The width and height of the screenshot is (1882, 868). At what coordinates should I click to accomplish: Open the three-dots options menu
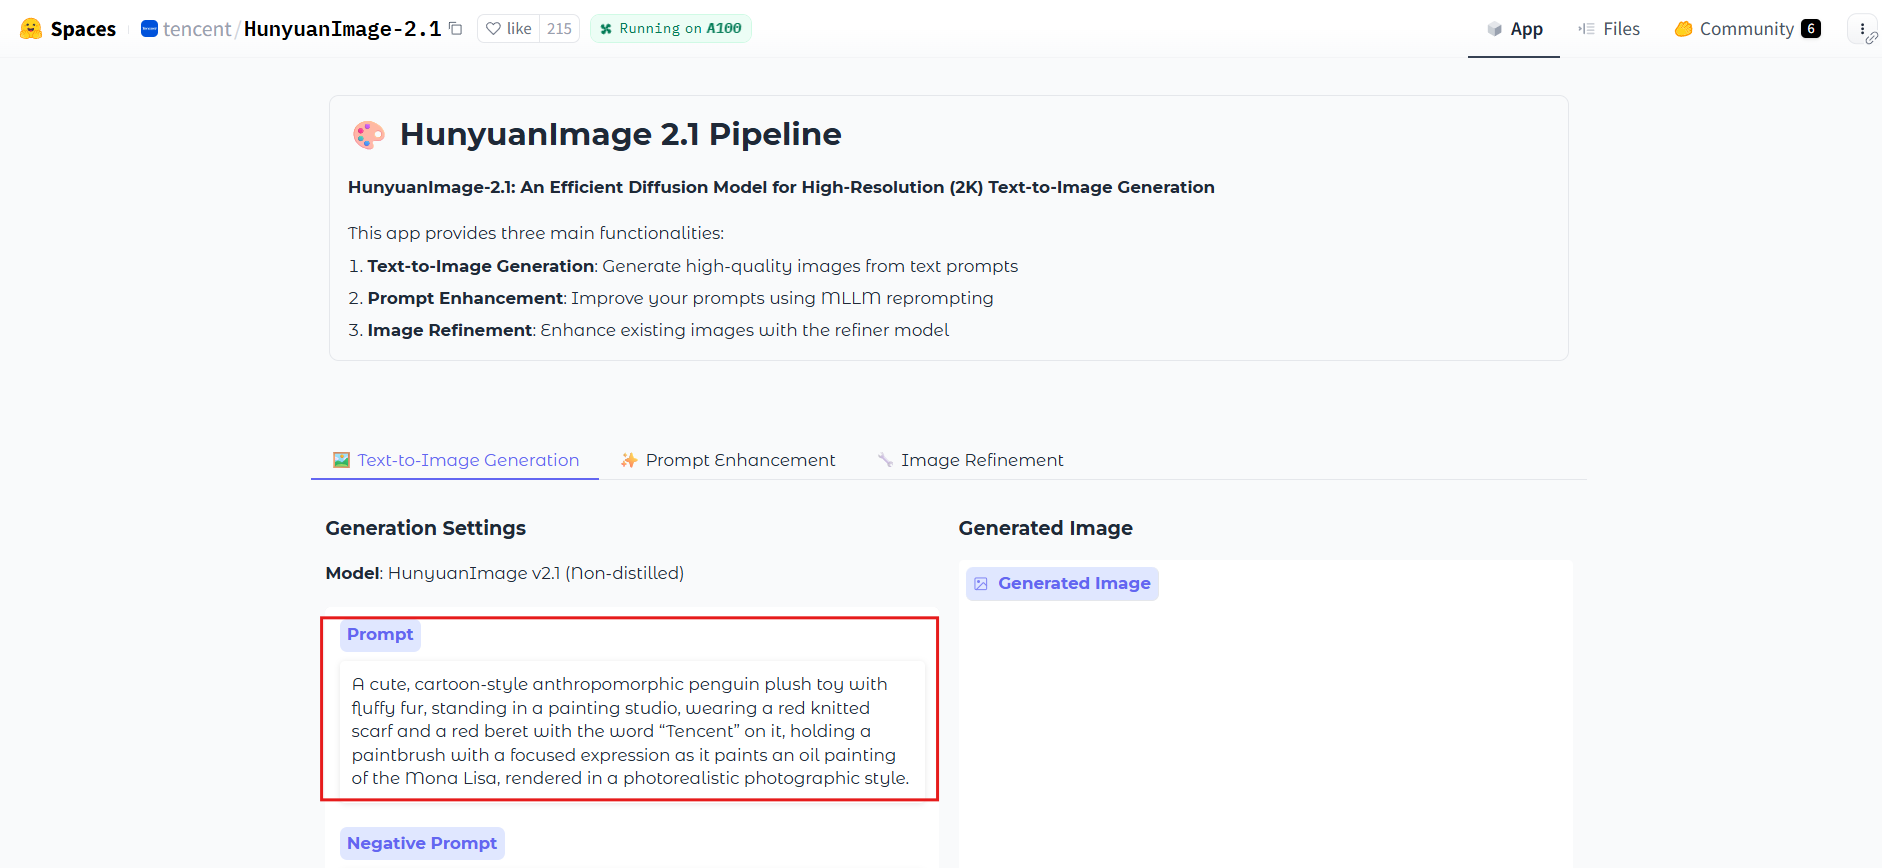tap(1861, 29)
